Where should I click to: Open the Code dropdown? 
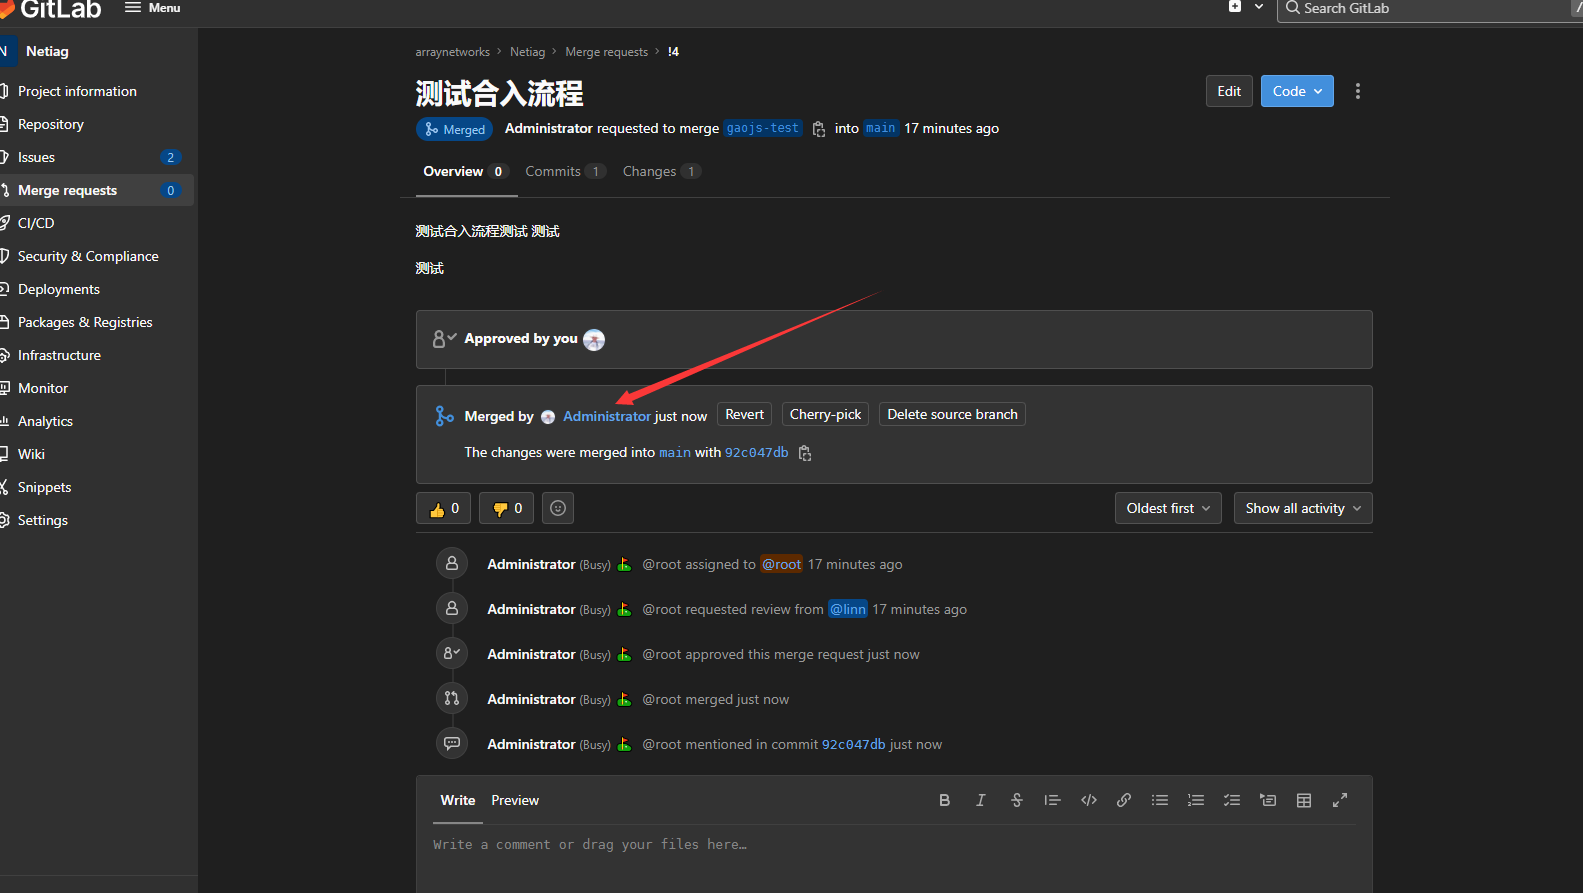pos(1297,91)
